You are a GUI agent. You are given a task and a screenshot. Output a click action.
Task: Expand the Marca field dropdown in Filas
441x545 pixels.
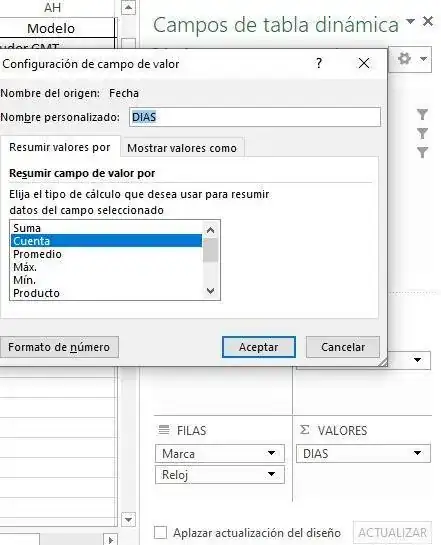click(x=271, y=453)
